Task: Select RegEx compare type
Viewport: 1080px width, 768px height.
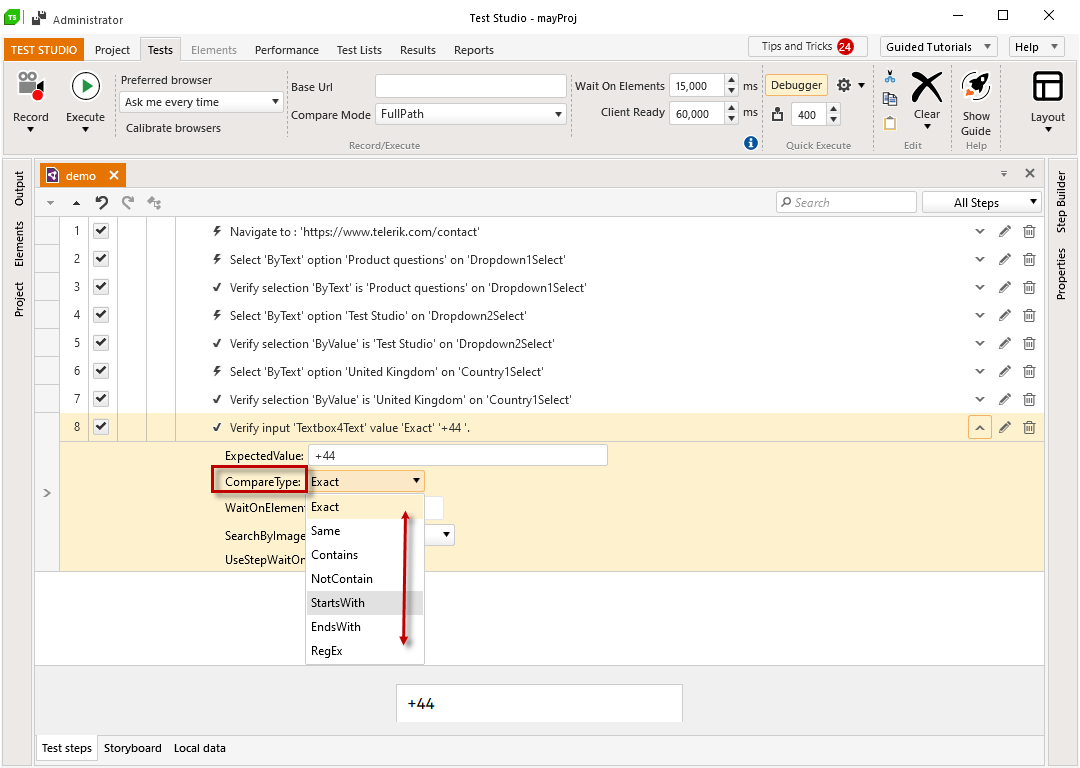Action: click(x=365, y=651)
